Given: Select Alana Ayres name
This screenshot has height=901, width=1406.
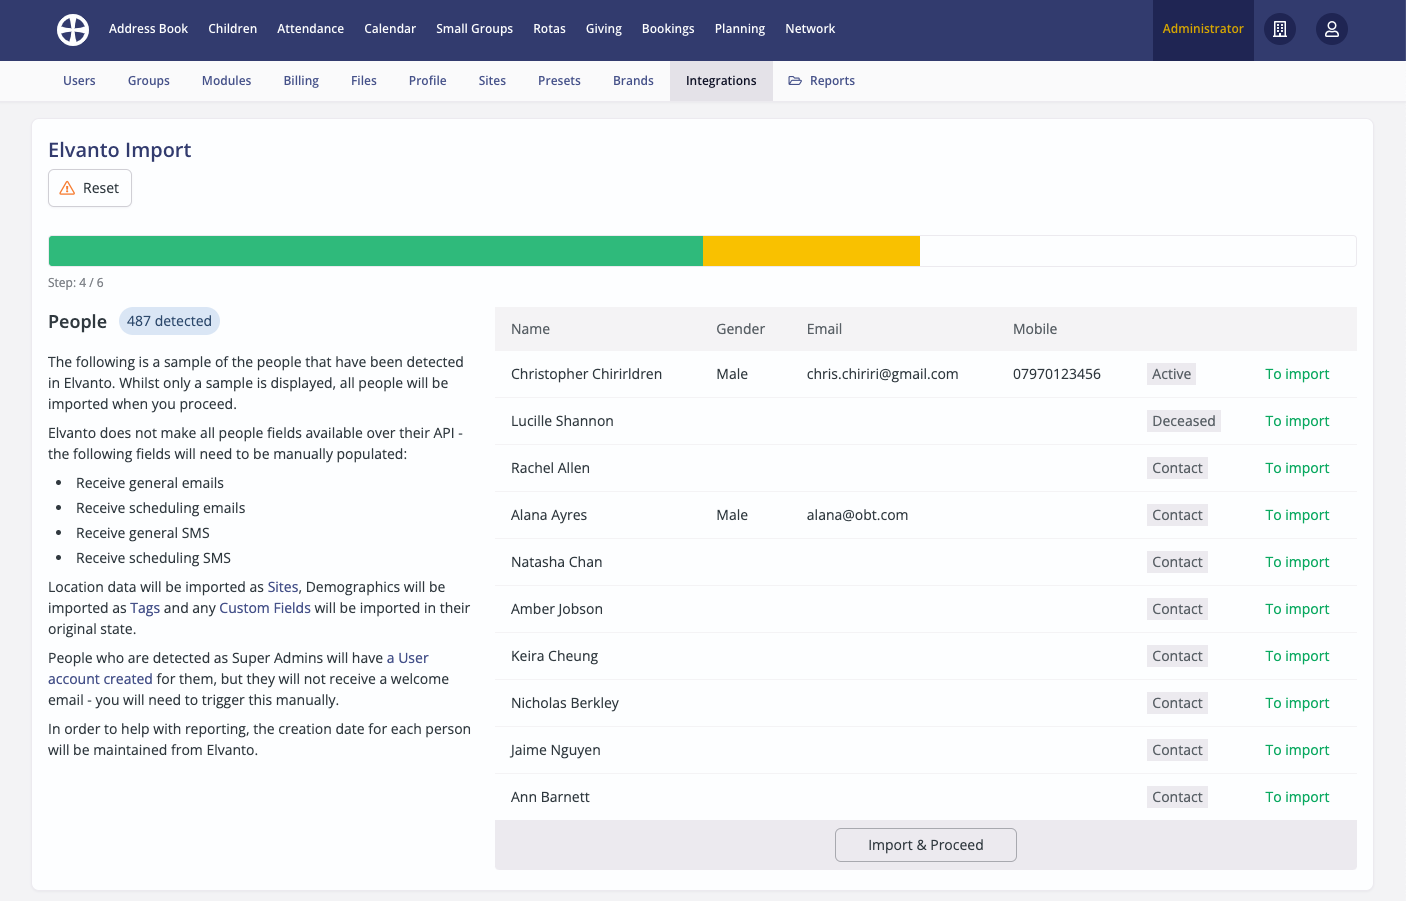Looking at the screenshot, I should click(x=549, y=515).
